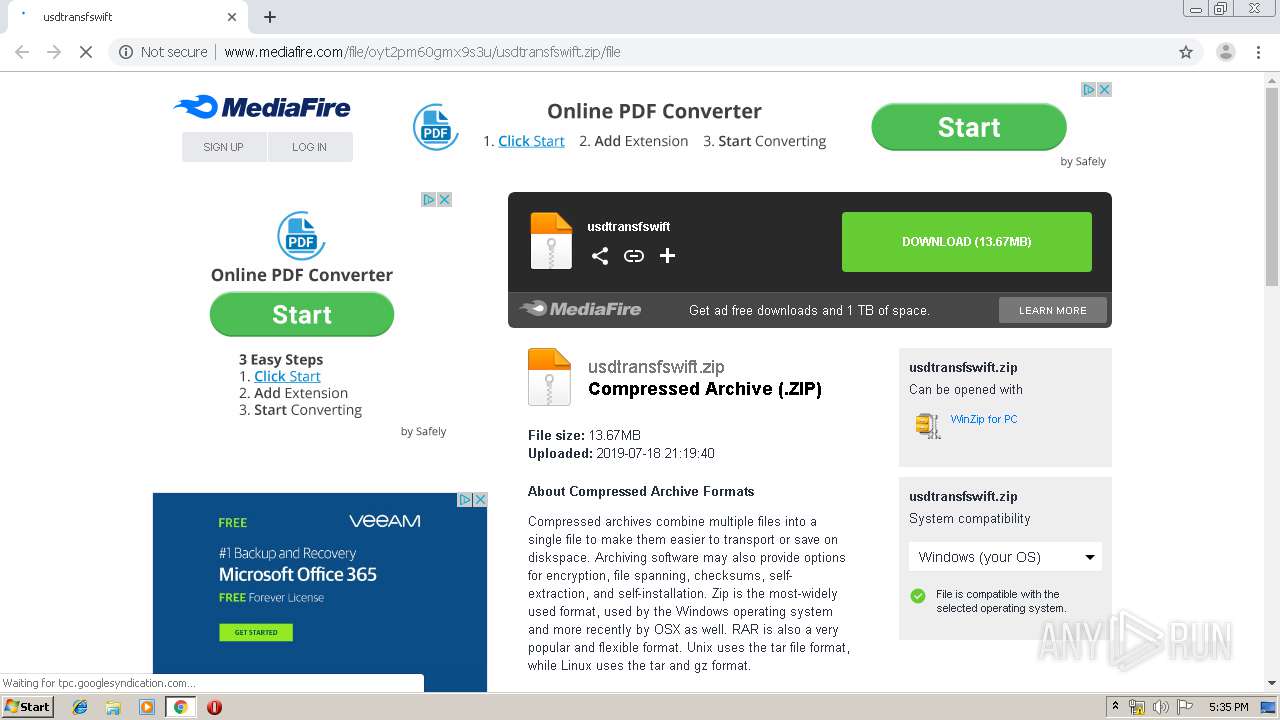Open WinZip for PC link
This screenshot has width=1280, height=720.
pos(984,419)
